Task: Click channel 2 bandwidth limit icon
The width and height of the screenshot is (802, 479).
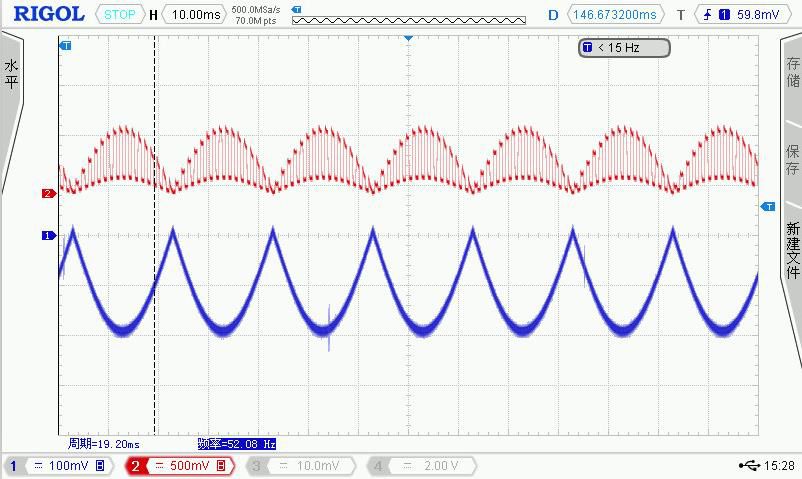Action: click(x=221, y=466)
